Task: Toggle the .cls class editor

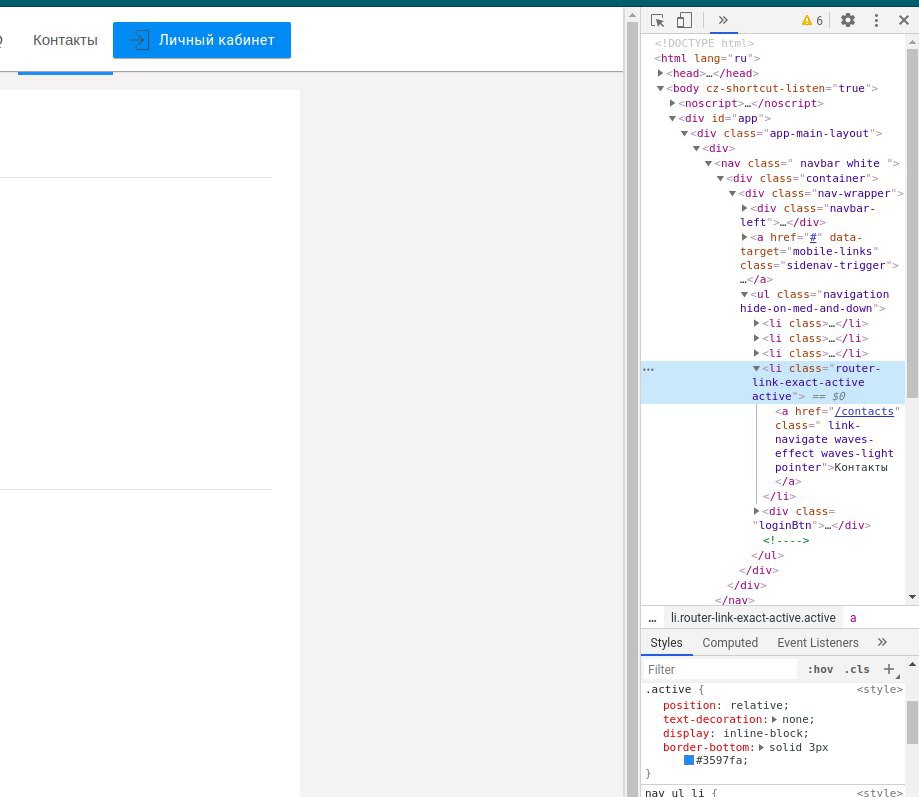Action: [857, 669]
